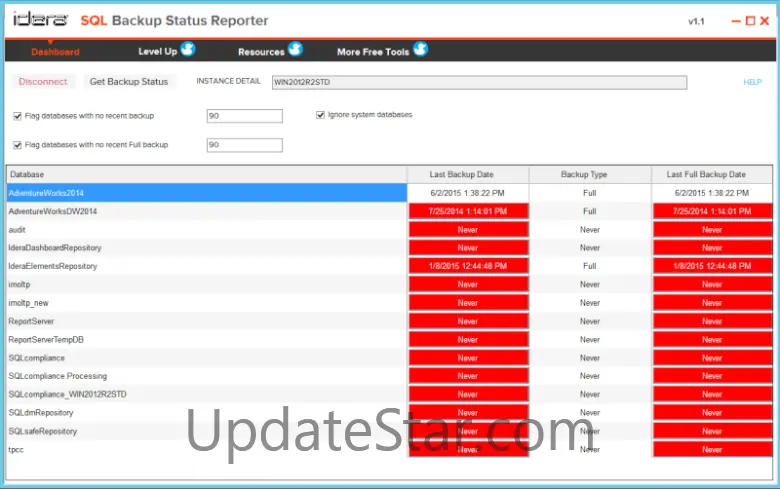Click the Idera logo
This screenshot has height=489, width=780.
40,20
